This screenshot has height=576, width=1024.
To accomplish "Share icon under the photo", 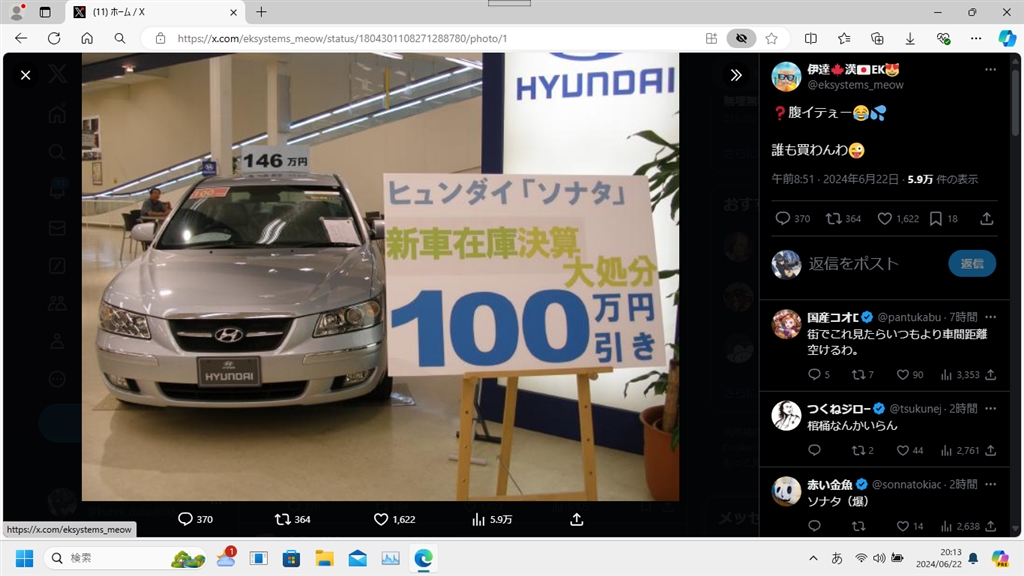I will coord(577,519).
